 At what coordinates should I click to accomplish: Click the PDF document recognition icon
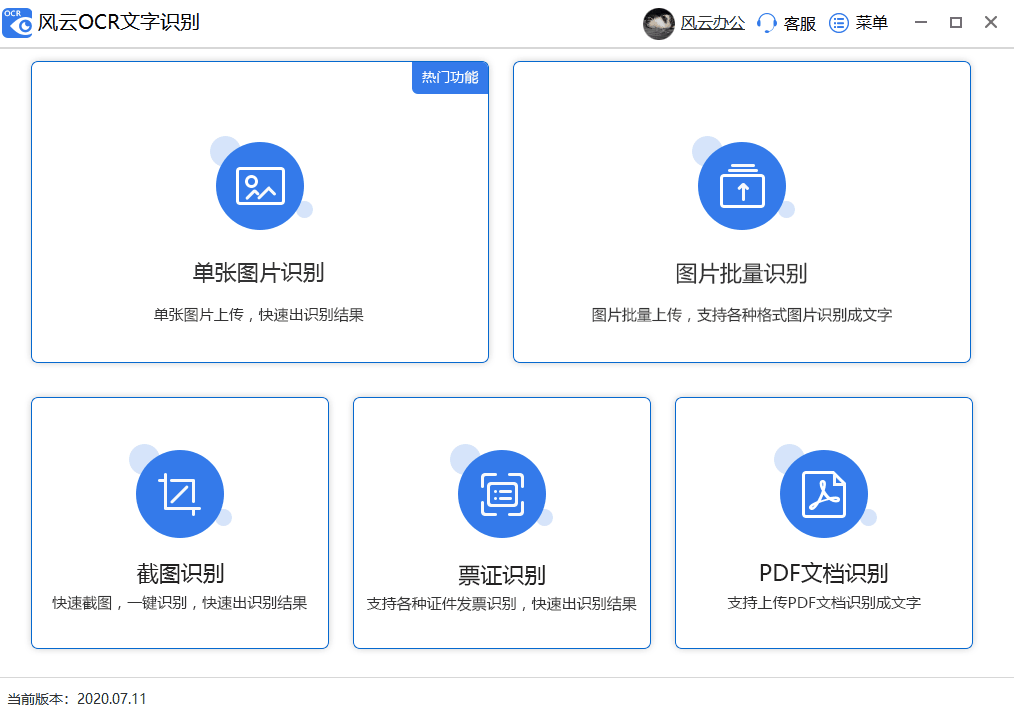[x=824, y=494]
